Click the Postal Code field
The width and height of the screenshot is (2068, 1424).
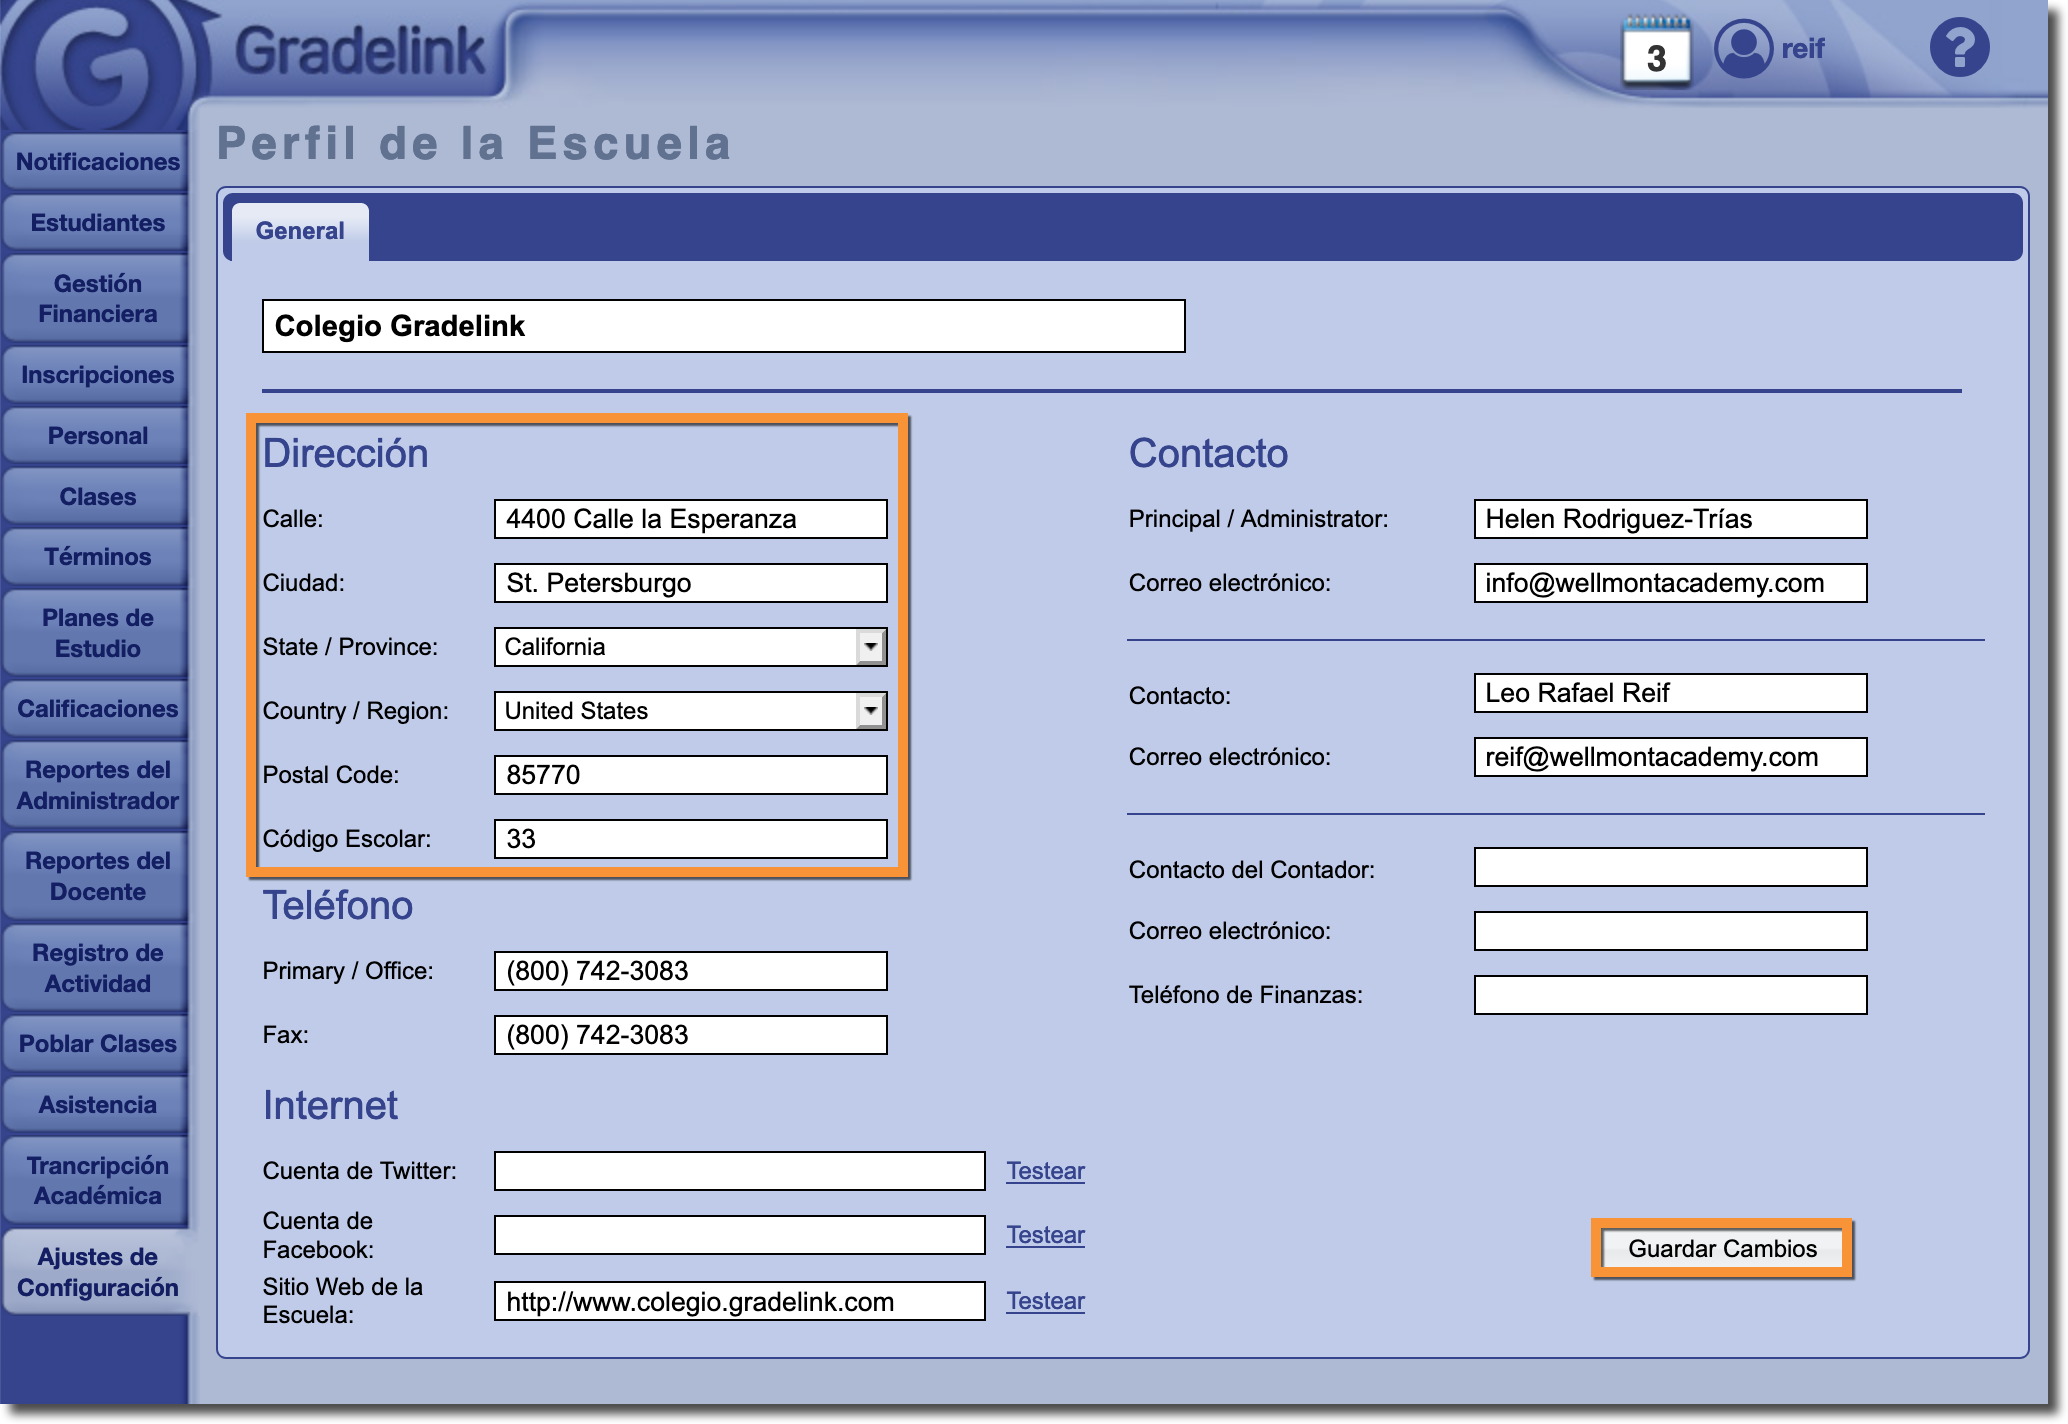[x=690, y=775]
